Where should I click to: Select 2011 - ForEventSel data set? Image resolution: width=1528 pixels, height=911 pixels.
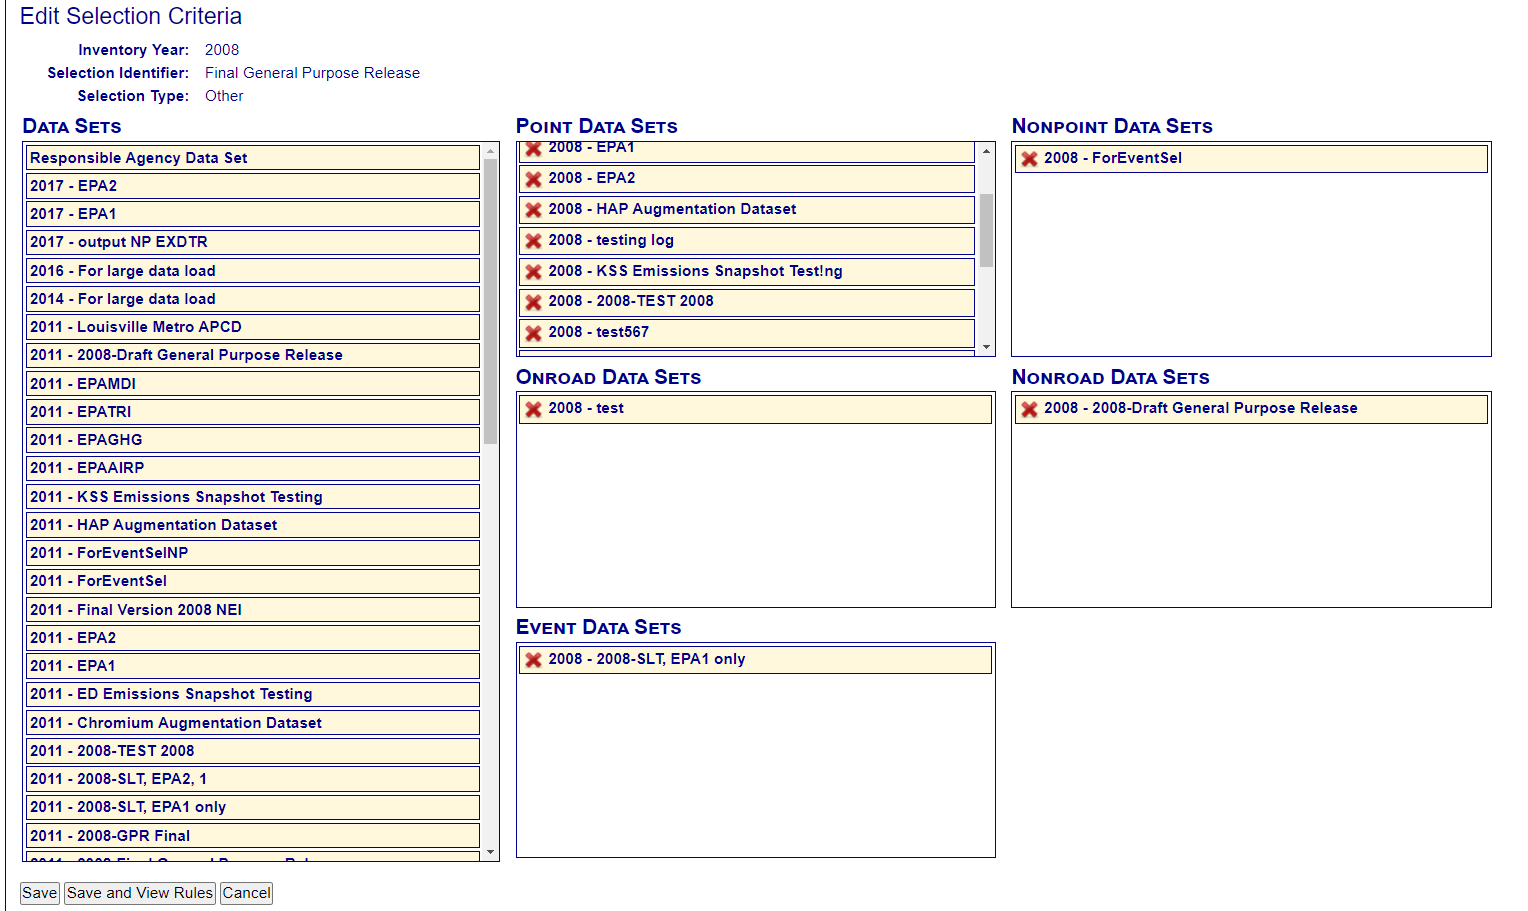pos(254,581)
